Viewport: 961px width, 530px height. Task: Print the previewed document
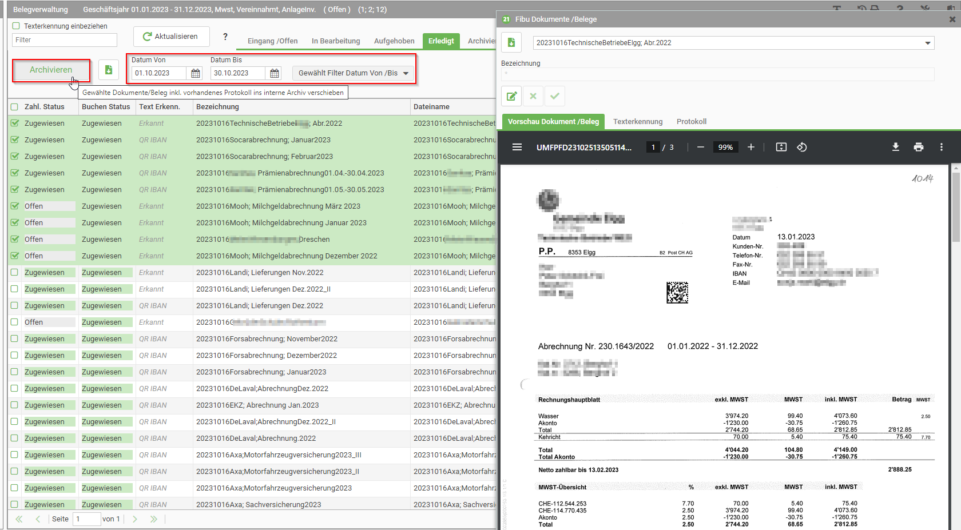pyautogui.click(x=918, y=147)
